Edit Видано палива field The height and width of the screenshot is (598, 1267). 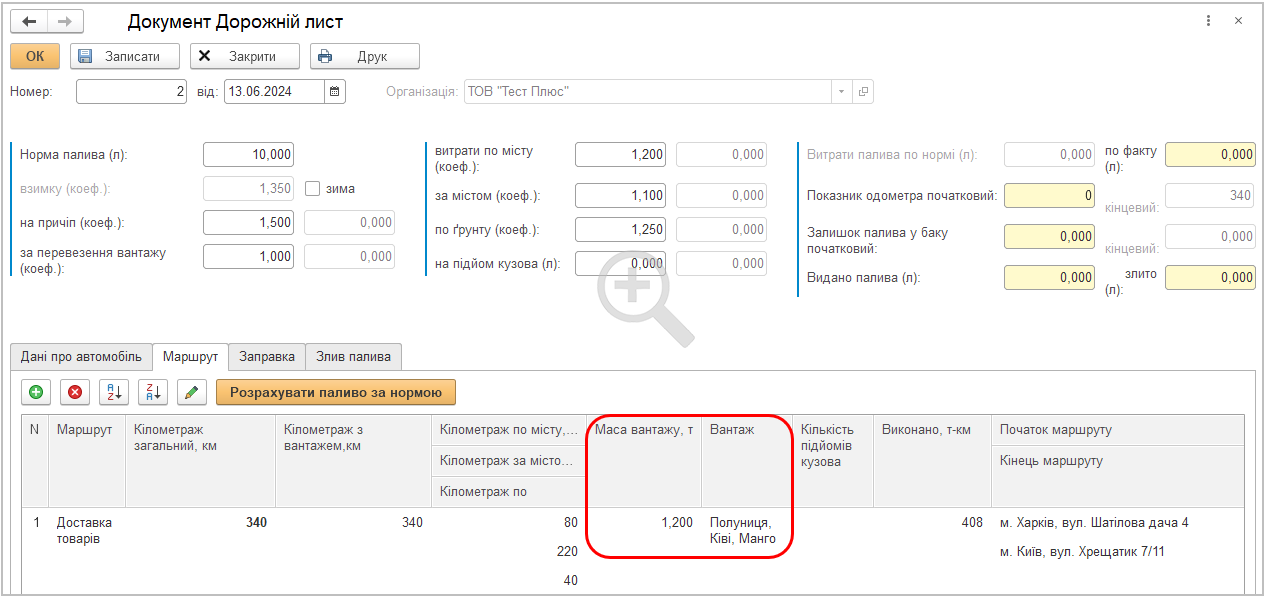1050,278
